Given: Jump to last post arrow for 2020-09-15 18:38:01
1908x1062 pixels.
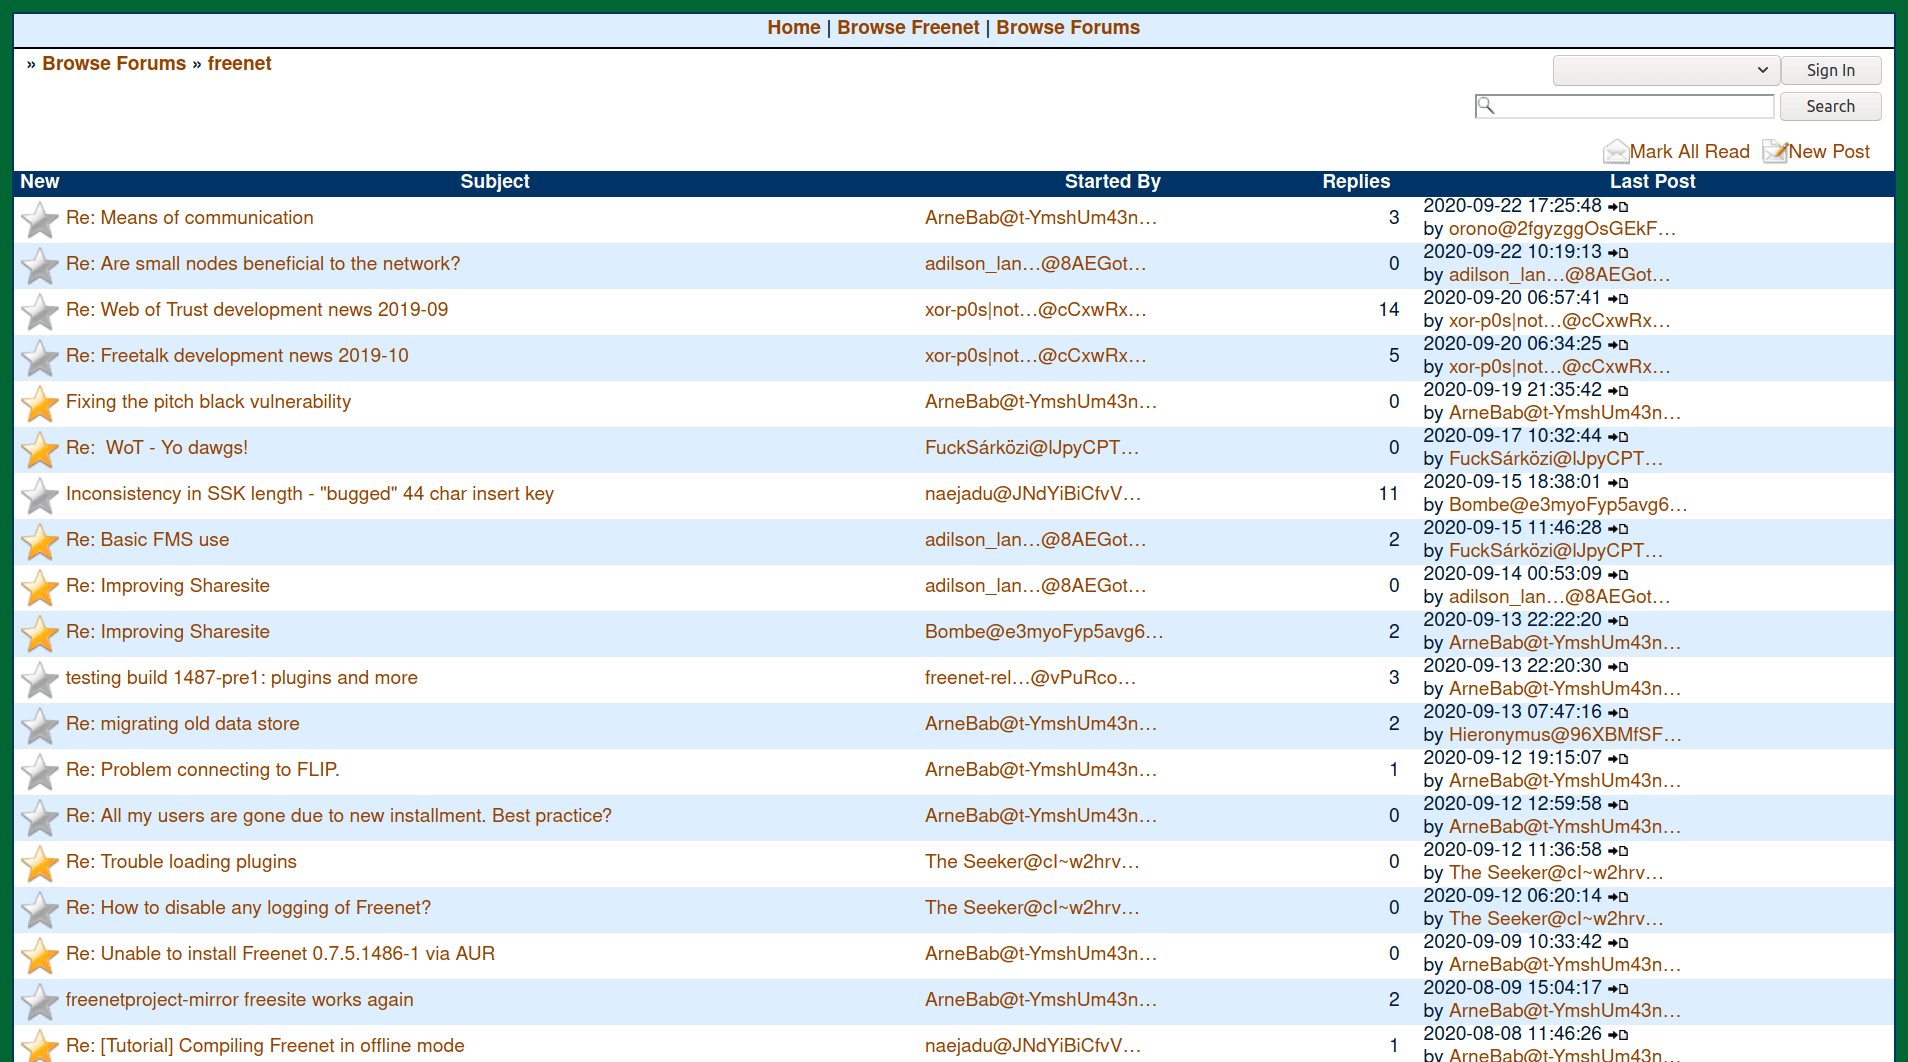Looking at the screenshot, I should (x=1618, y=482).
